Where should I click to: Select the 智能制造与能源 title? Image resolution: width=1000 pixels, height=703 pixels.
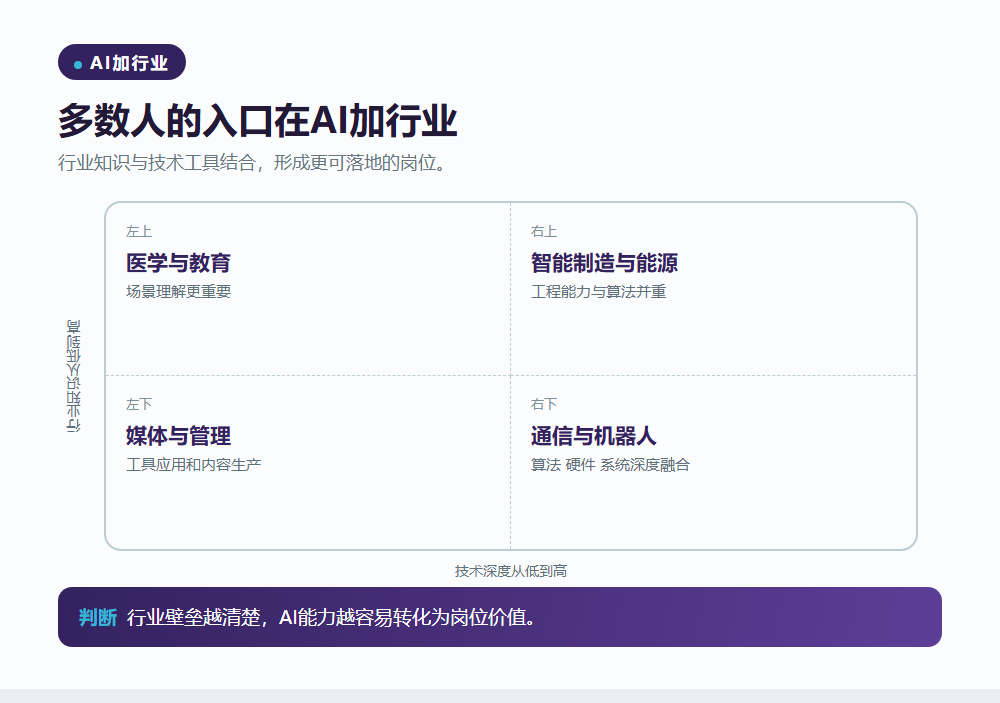[x=604, y=262]
